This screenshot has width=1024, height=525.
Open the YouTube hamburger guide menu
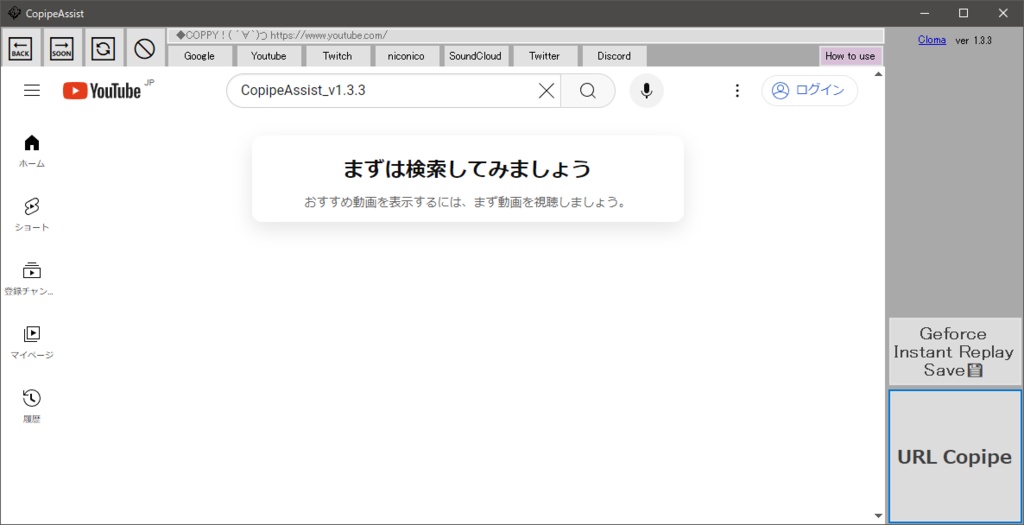pyautogui.click(x=32, y=91)
